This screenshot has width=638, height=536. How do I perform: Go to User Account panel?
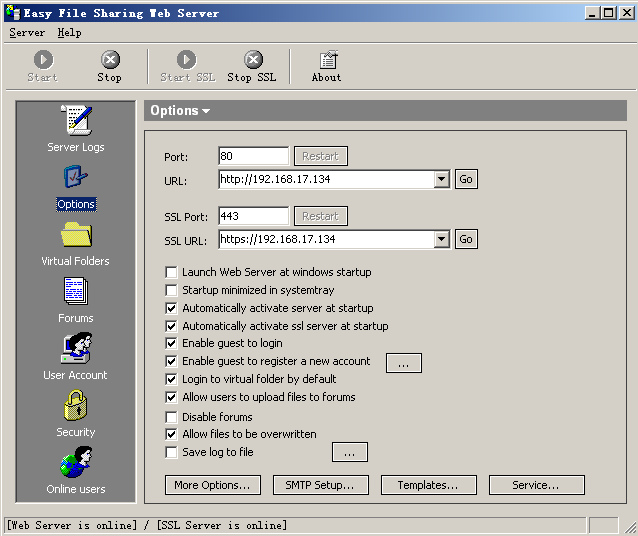pos(76,348)
